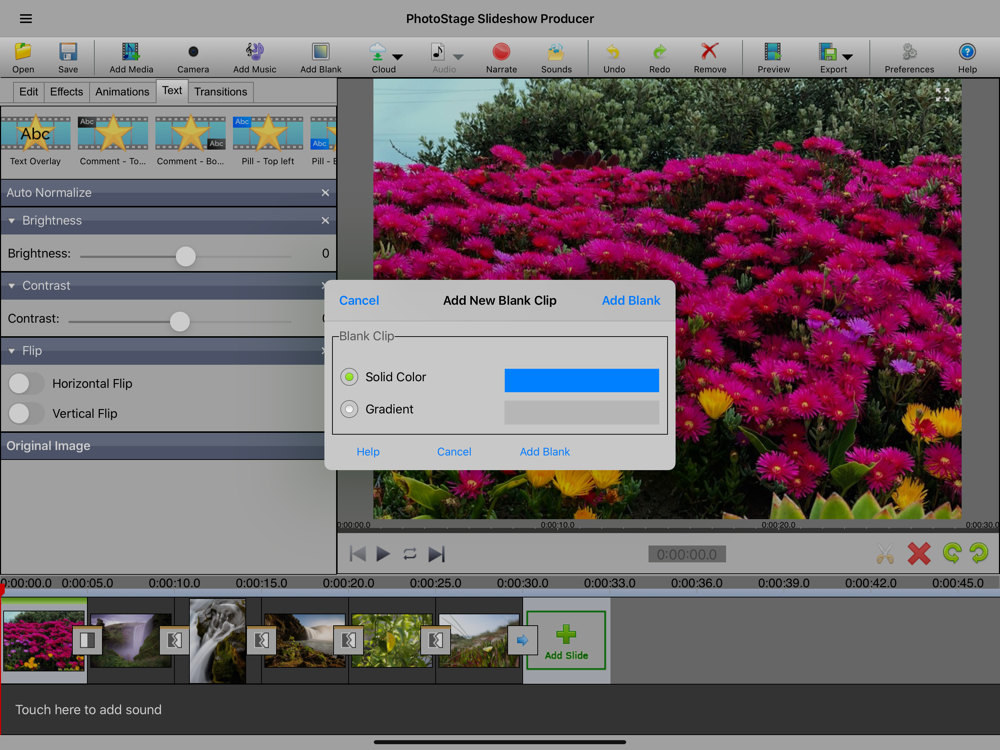
Task: Open the hamburger menu
Action: (x=26, y=18)
